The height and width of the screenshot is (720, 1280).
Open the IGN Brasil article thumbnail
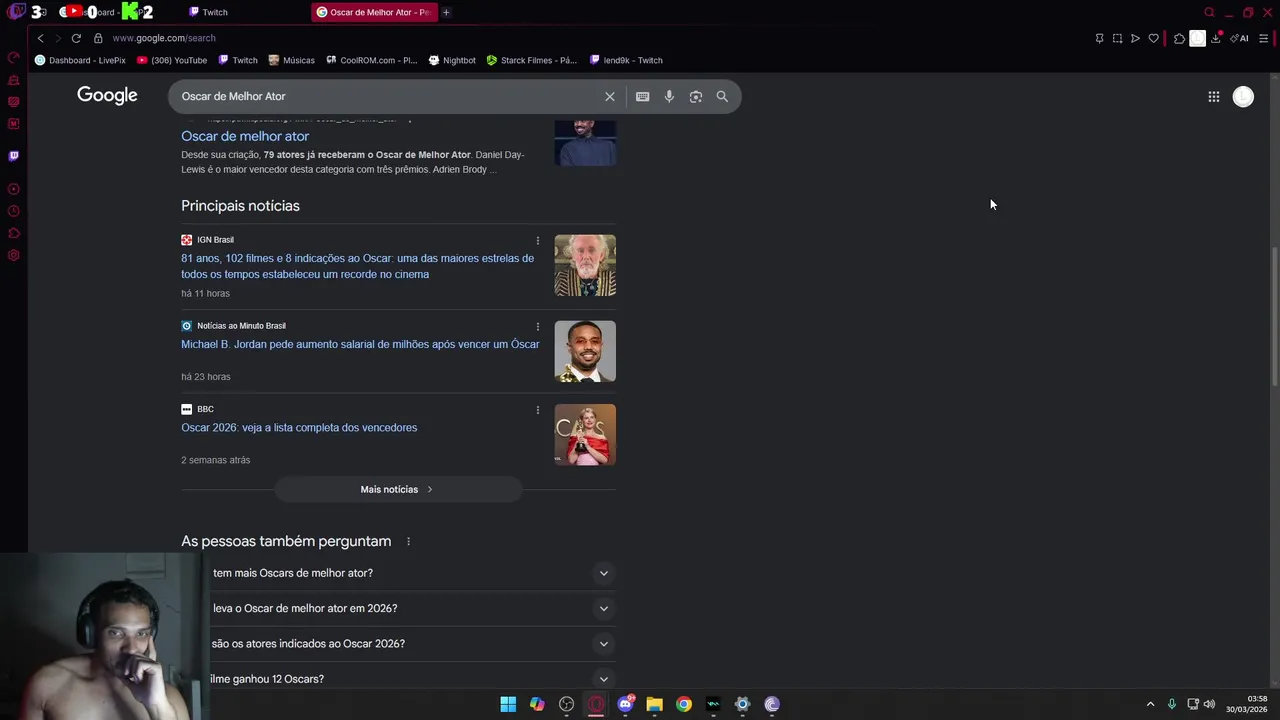(x=585, y=265)
